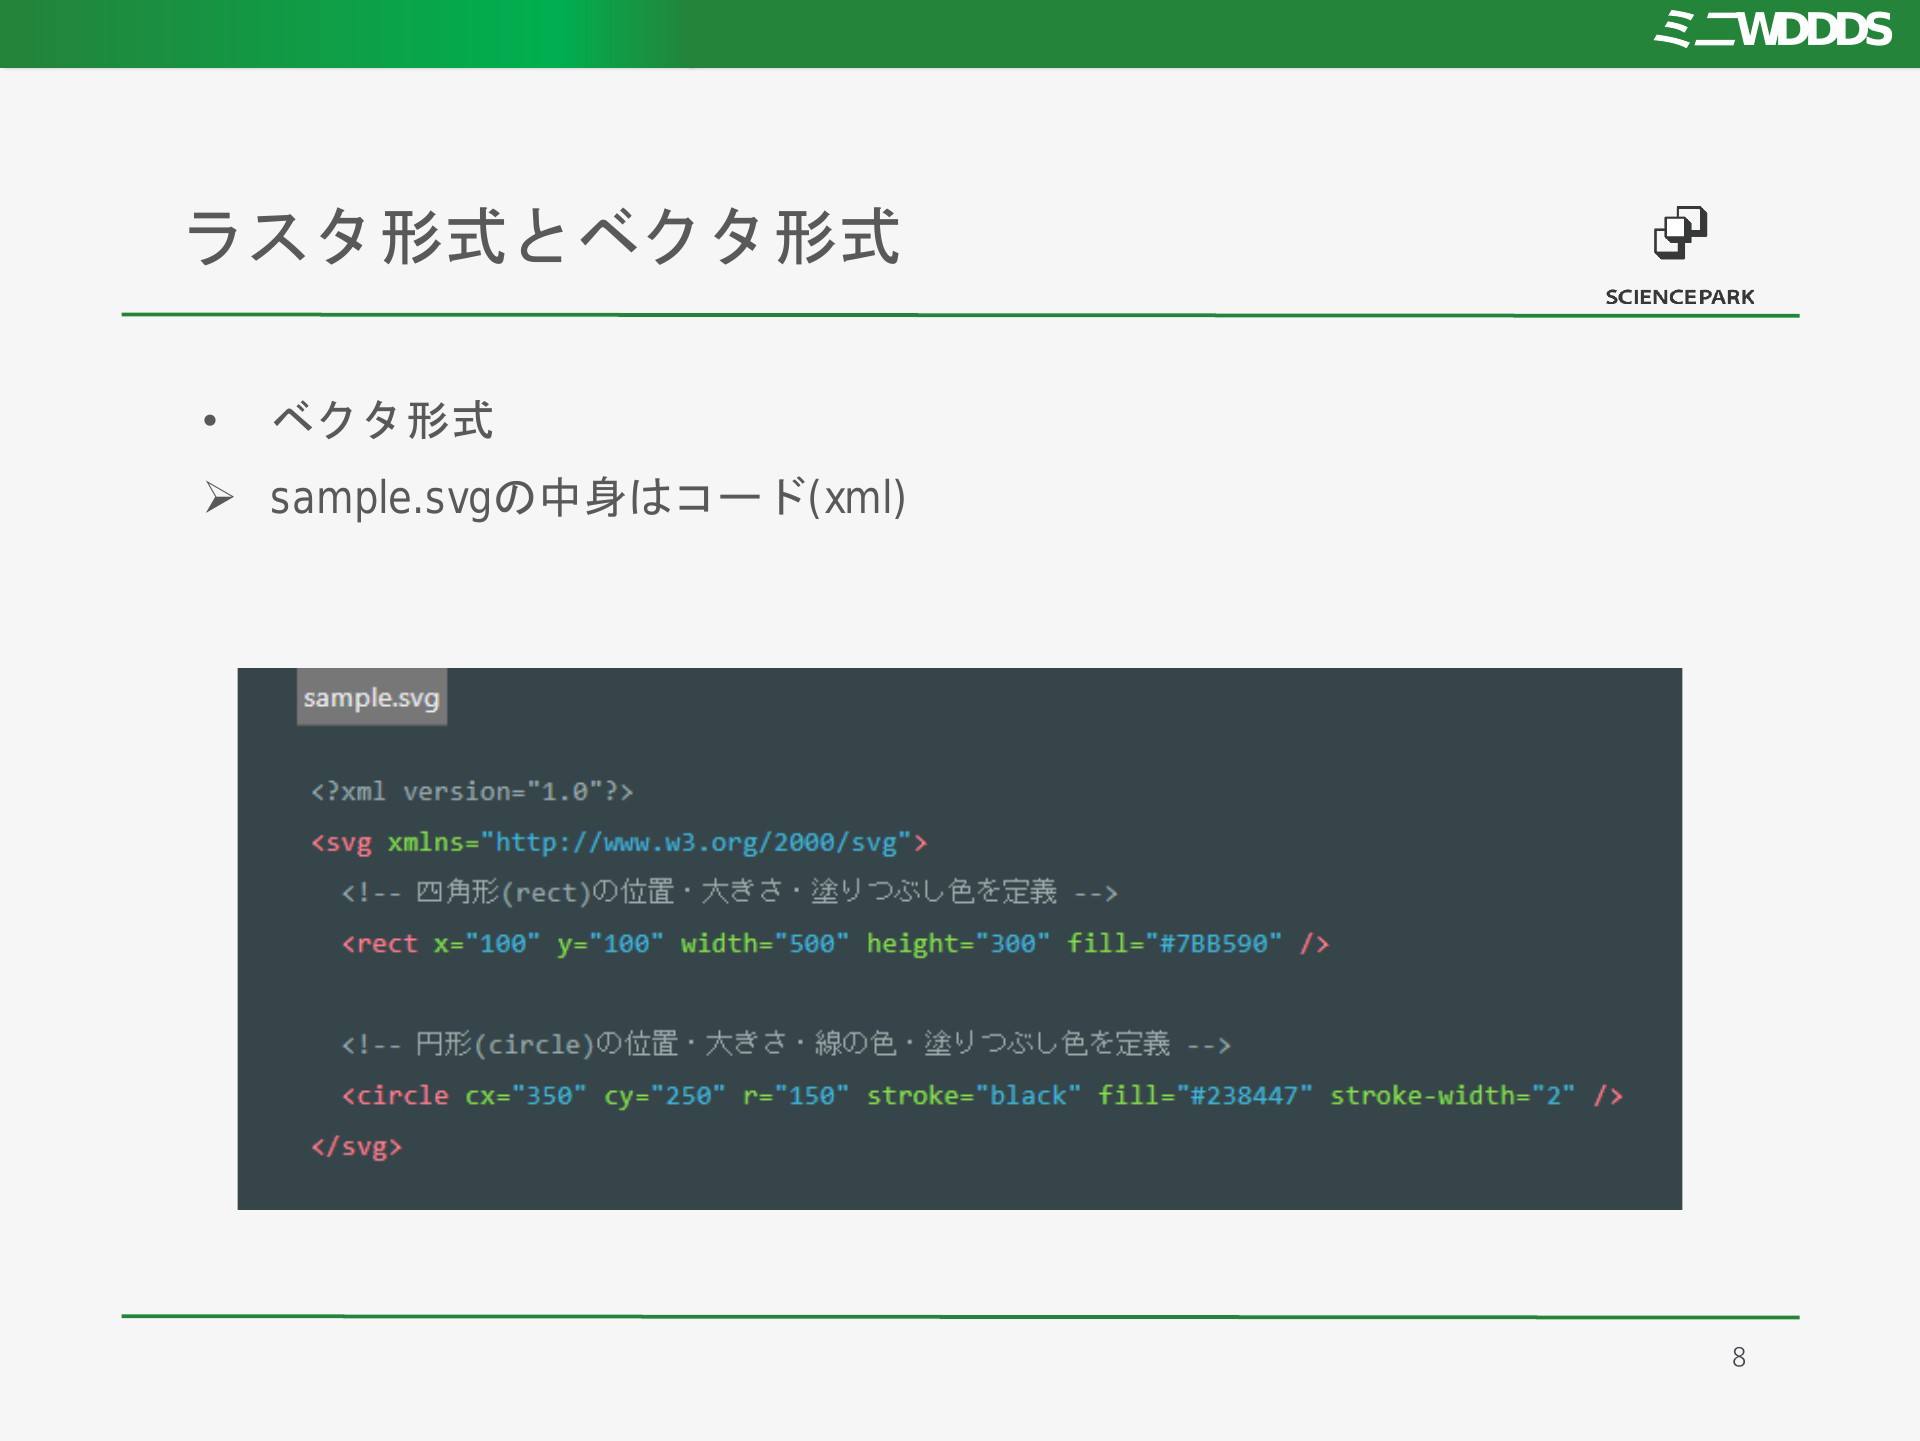Click the fill="#238447" attribute
1920x1441 pixels.
(x=1205, y=1095)
